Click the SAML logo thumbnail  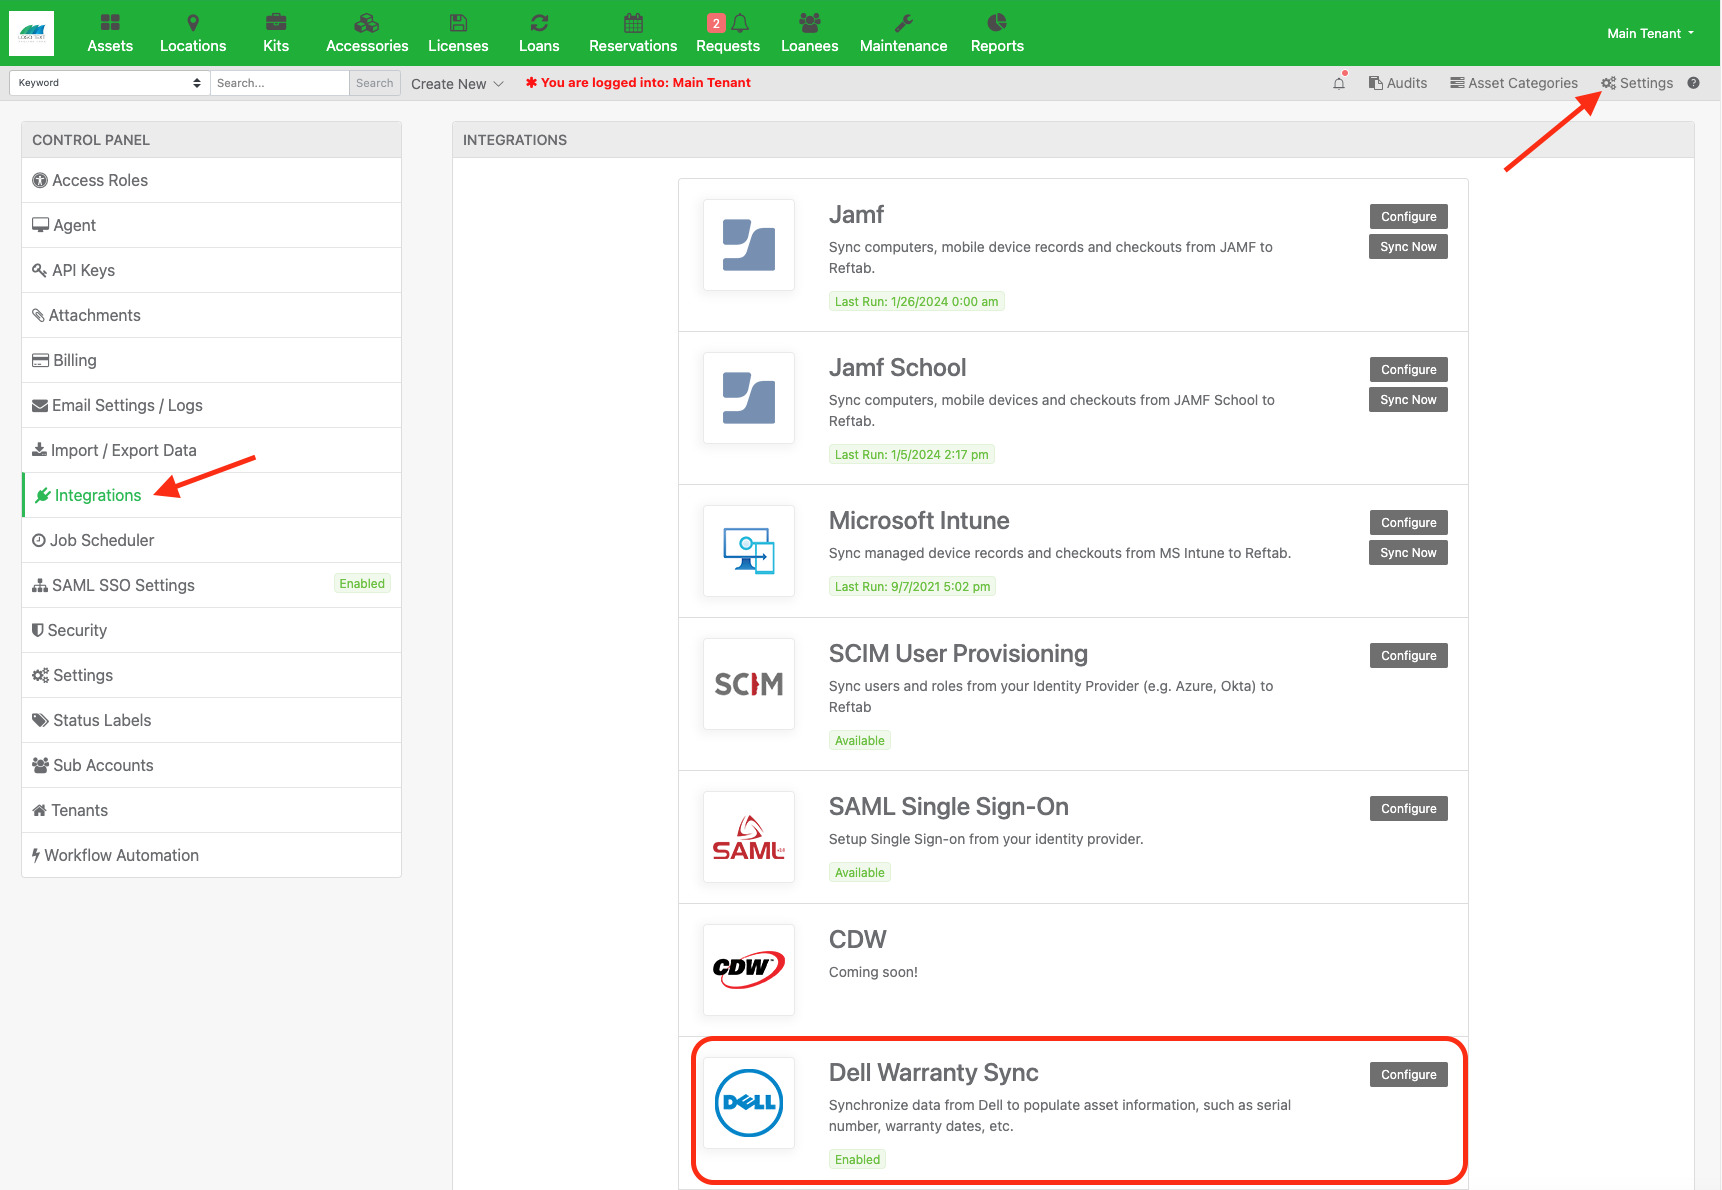(749, 837)
